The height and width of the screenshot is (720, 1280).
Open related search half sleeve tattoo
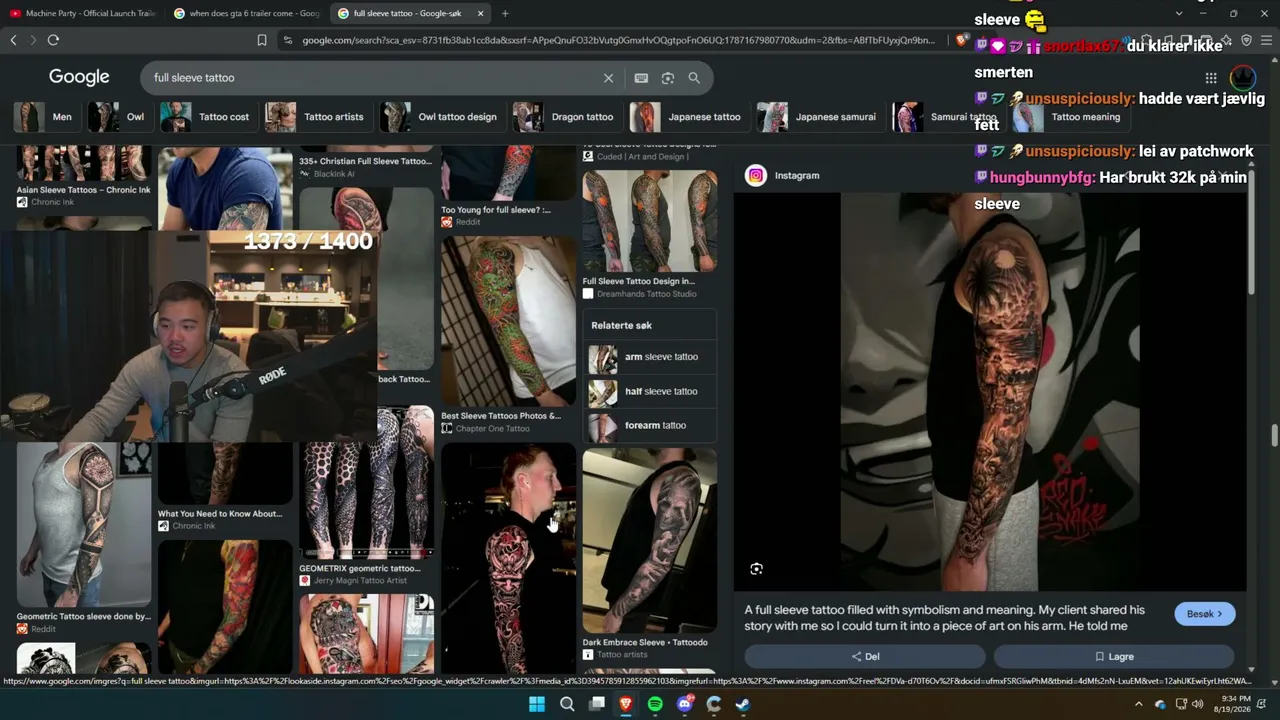pos(650,391)
